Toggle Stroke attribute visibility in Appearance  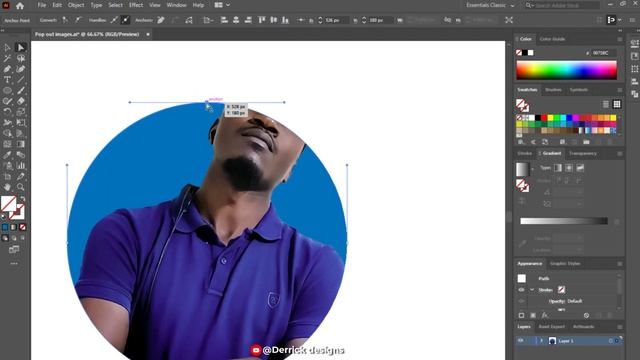(521, 290)
